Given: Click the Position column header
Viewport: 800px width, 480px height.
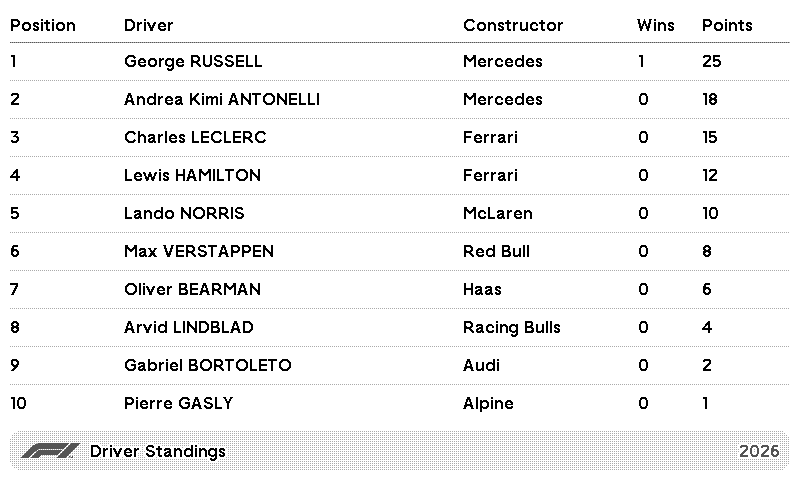Looking at the screenshot, I should coord(43,25).
